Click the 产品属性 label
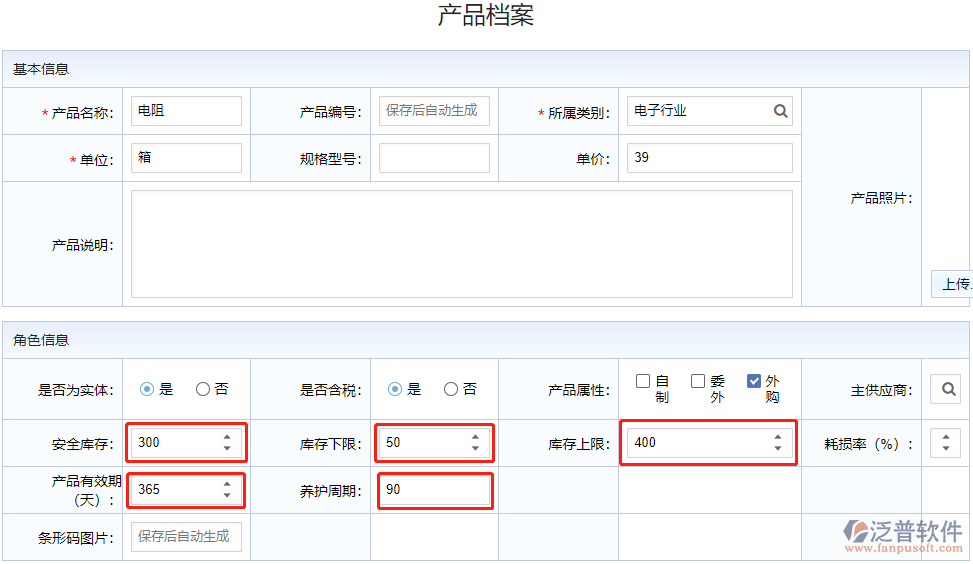The height and width of the screenshot is (564, 973). point(578,390)
